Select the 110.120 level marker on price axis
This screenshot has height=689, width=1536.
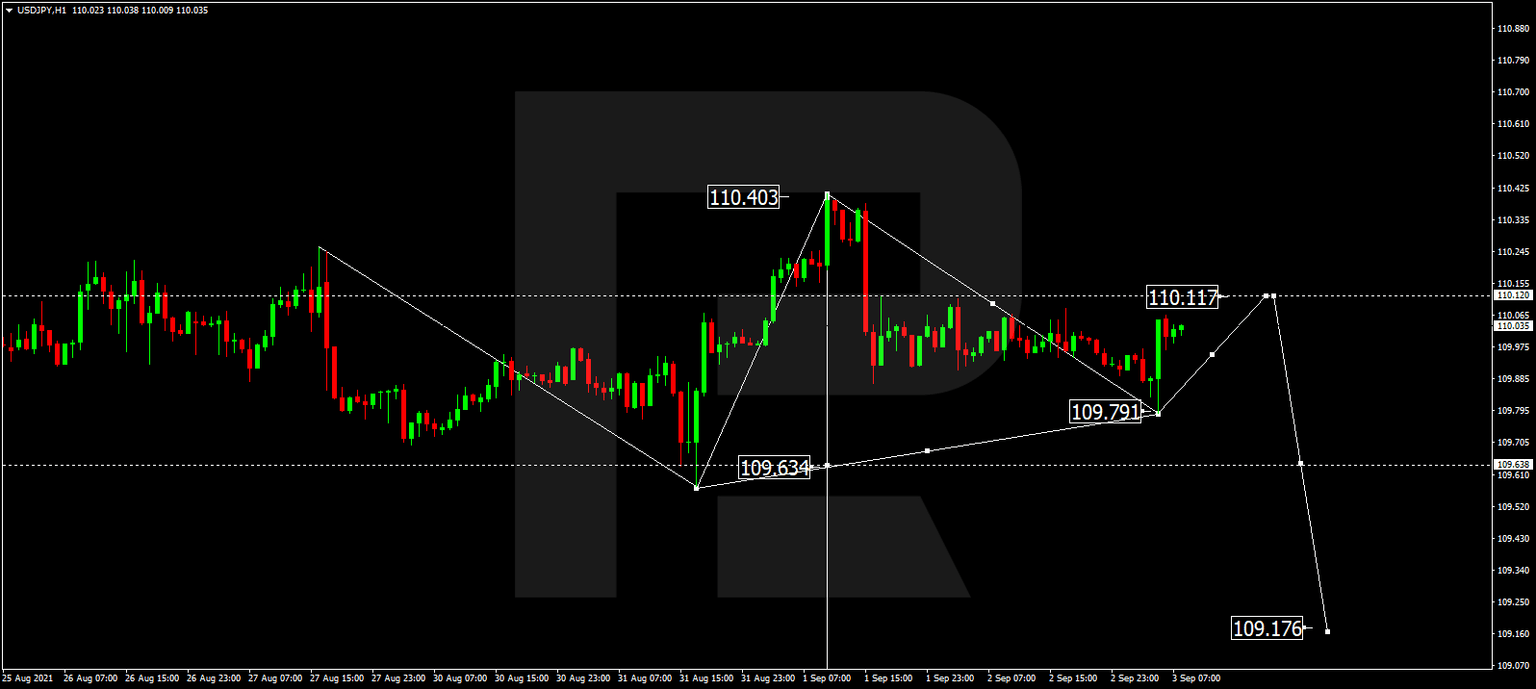point(1513,294)
